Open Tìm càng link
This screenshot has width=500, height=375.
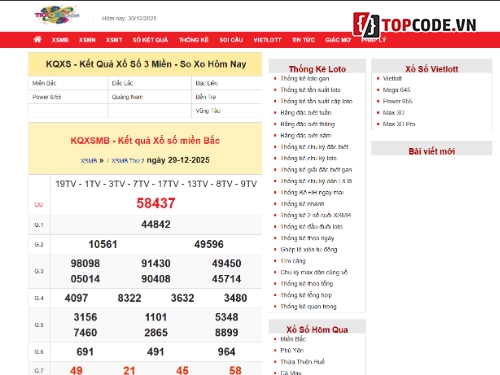coord(293,261)
